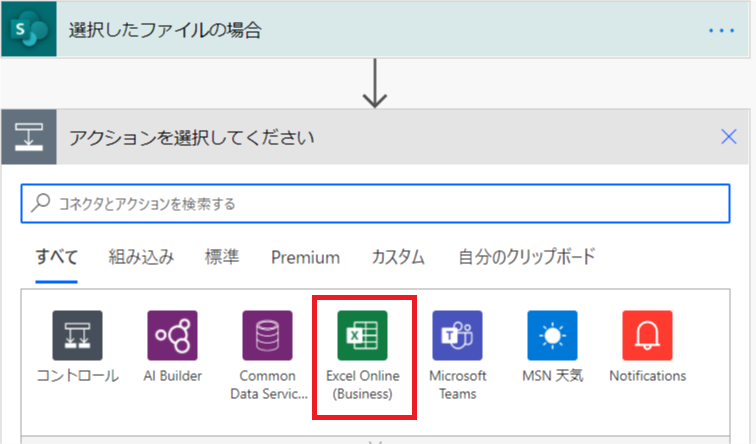756x444 pixels.
Task: Pick the MSN 天気 connector
Action: [552, 335]
